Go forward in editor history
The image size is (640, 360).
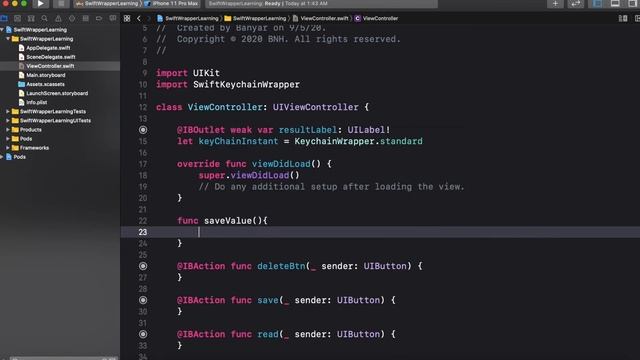[x=148, y=18]
